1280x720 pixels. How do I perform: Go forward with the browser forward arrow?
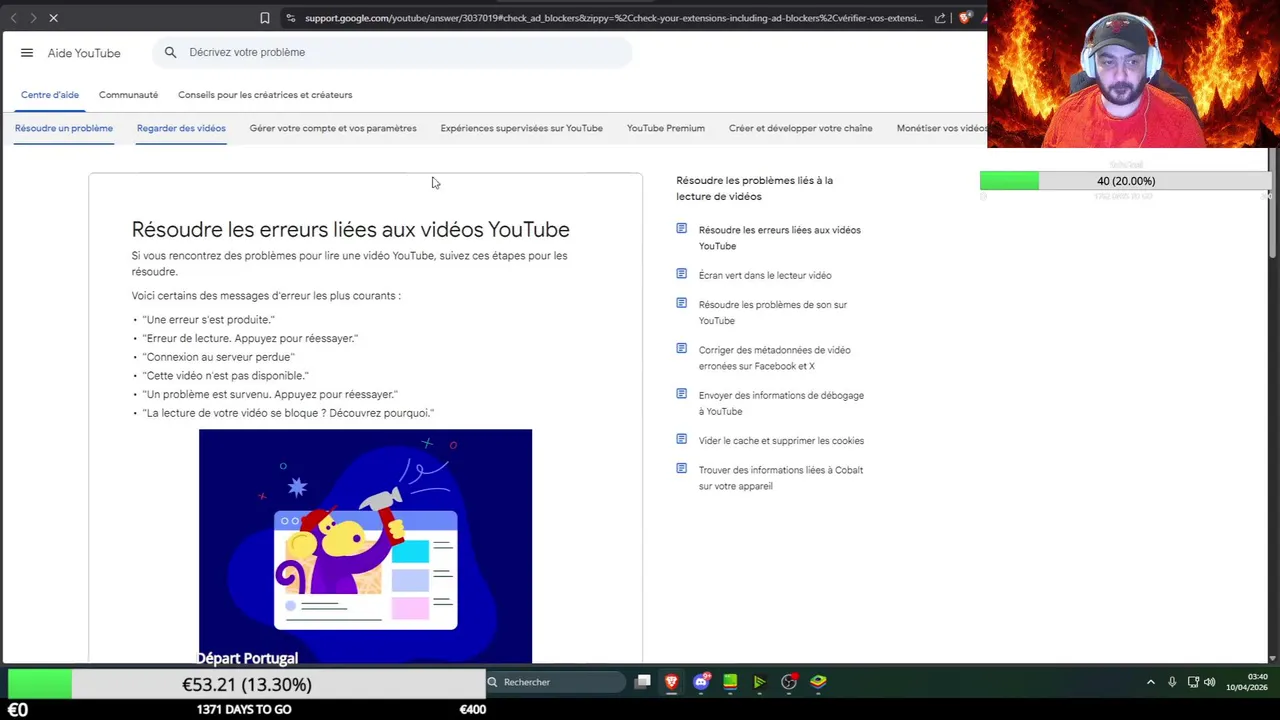pyautogui.click(x=33, y=18)
